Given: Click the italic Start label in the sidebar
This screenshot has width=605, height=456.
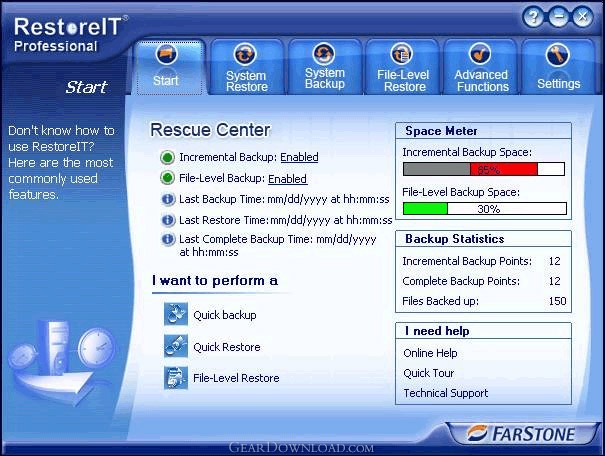Looking at the screenshot, I should point(86,87).
